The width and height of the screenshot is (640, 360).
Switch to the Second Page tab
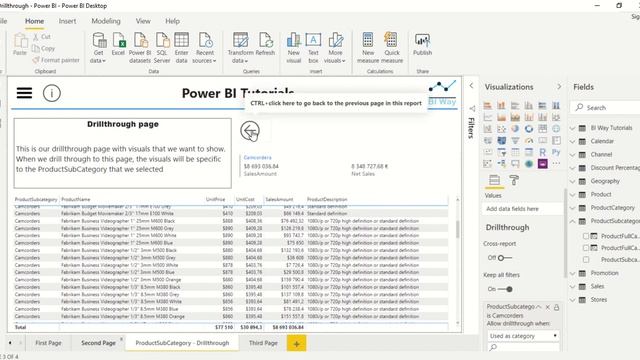click(x=98, y=343)
